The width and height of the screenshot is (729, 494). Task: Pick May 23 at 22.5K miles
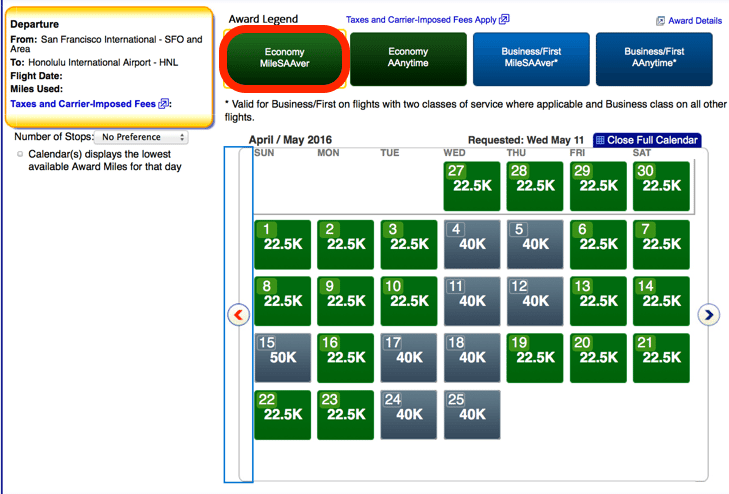[x=345, y=415]
